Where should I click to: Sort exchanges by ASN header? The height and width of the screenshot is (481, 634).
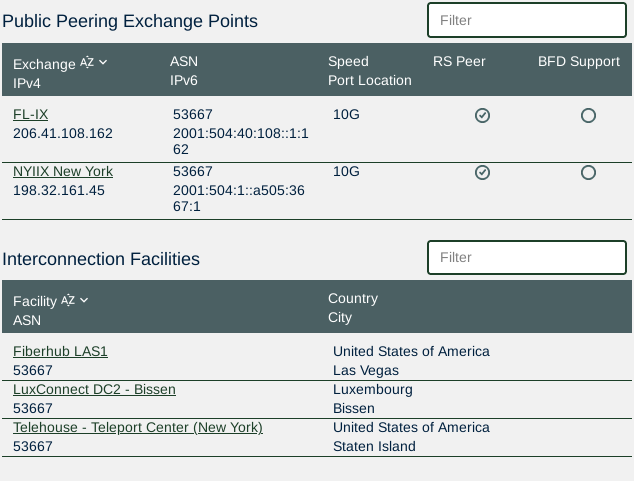184,62
